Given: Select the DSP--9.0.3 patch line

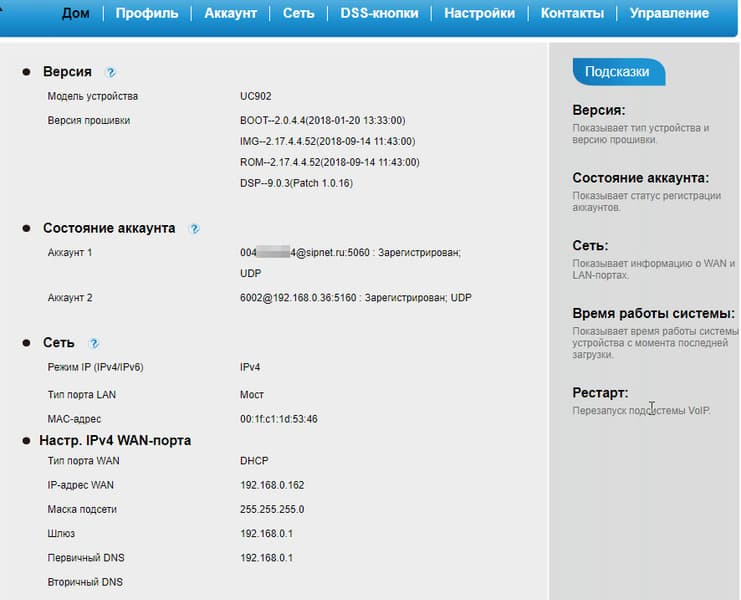Looking at the screenshot, I should coord(296,183).
